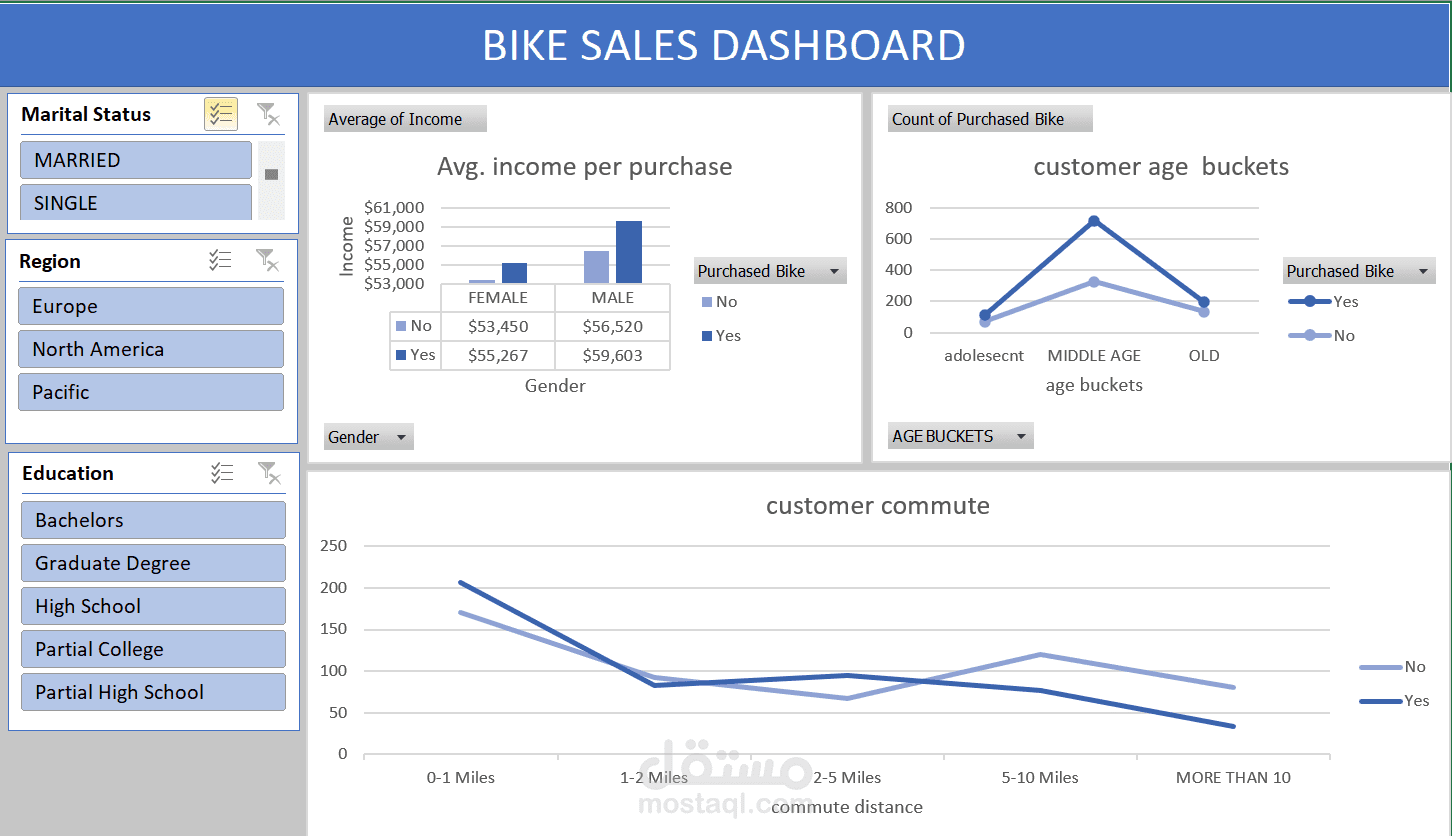
Task: Click the Yes legend entry on customer commute chart
Action: [x=1416, y=700]
